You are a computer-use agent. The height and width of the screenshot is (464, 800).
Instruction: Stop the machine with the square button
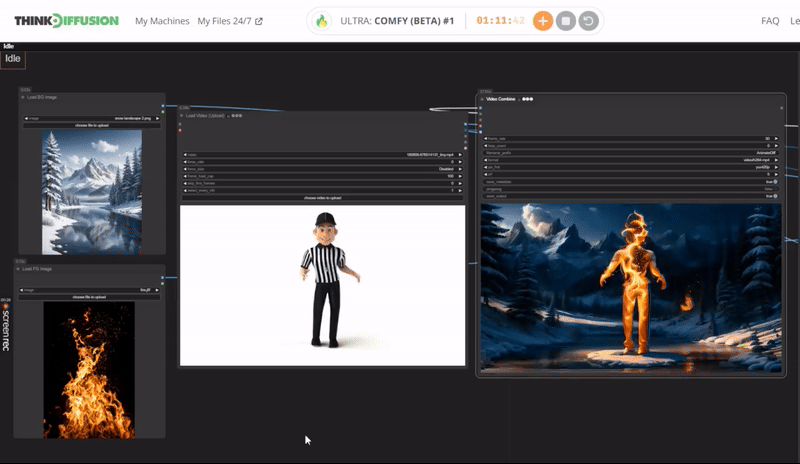pos(565,21)
